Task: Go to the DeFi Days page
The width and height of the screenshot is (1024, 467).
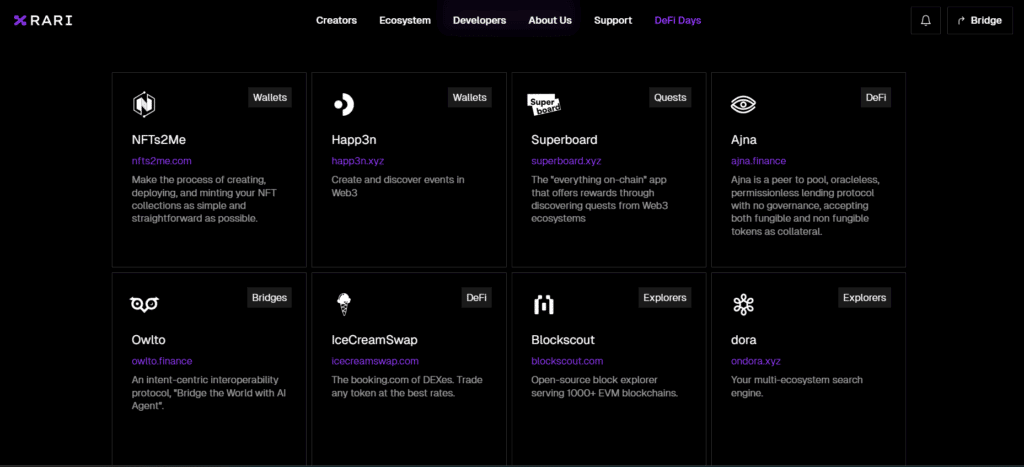Action: click(x=678, y=20)
